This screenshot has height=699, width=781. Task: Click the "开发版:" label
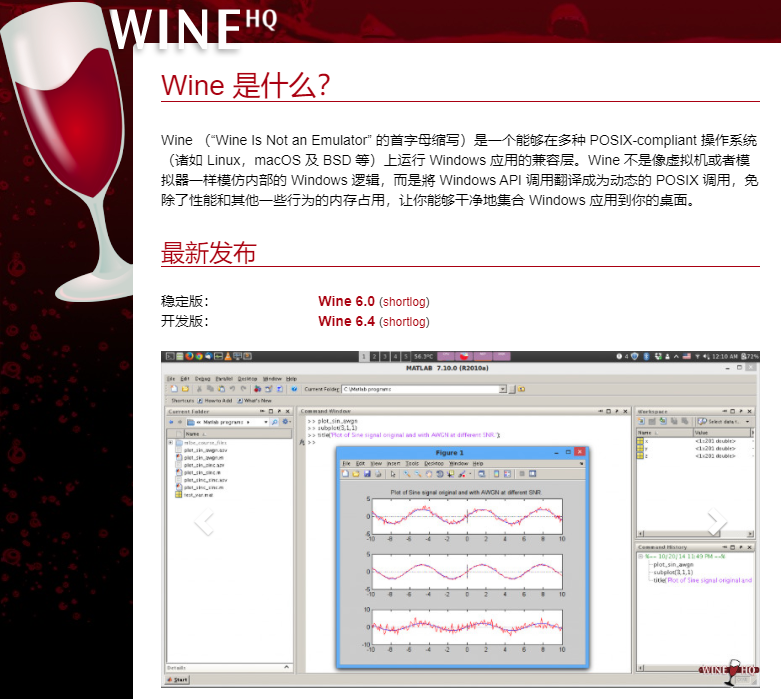[x=185, y=321]
